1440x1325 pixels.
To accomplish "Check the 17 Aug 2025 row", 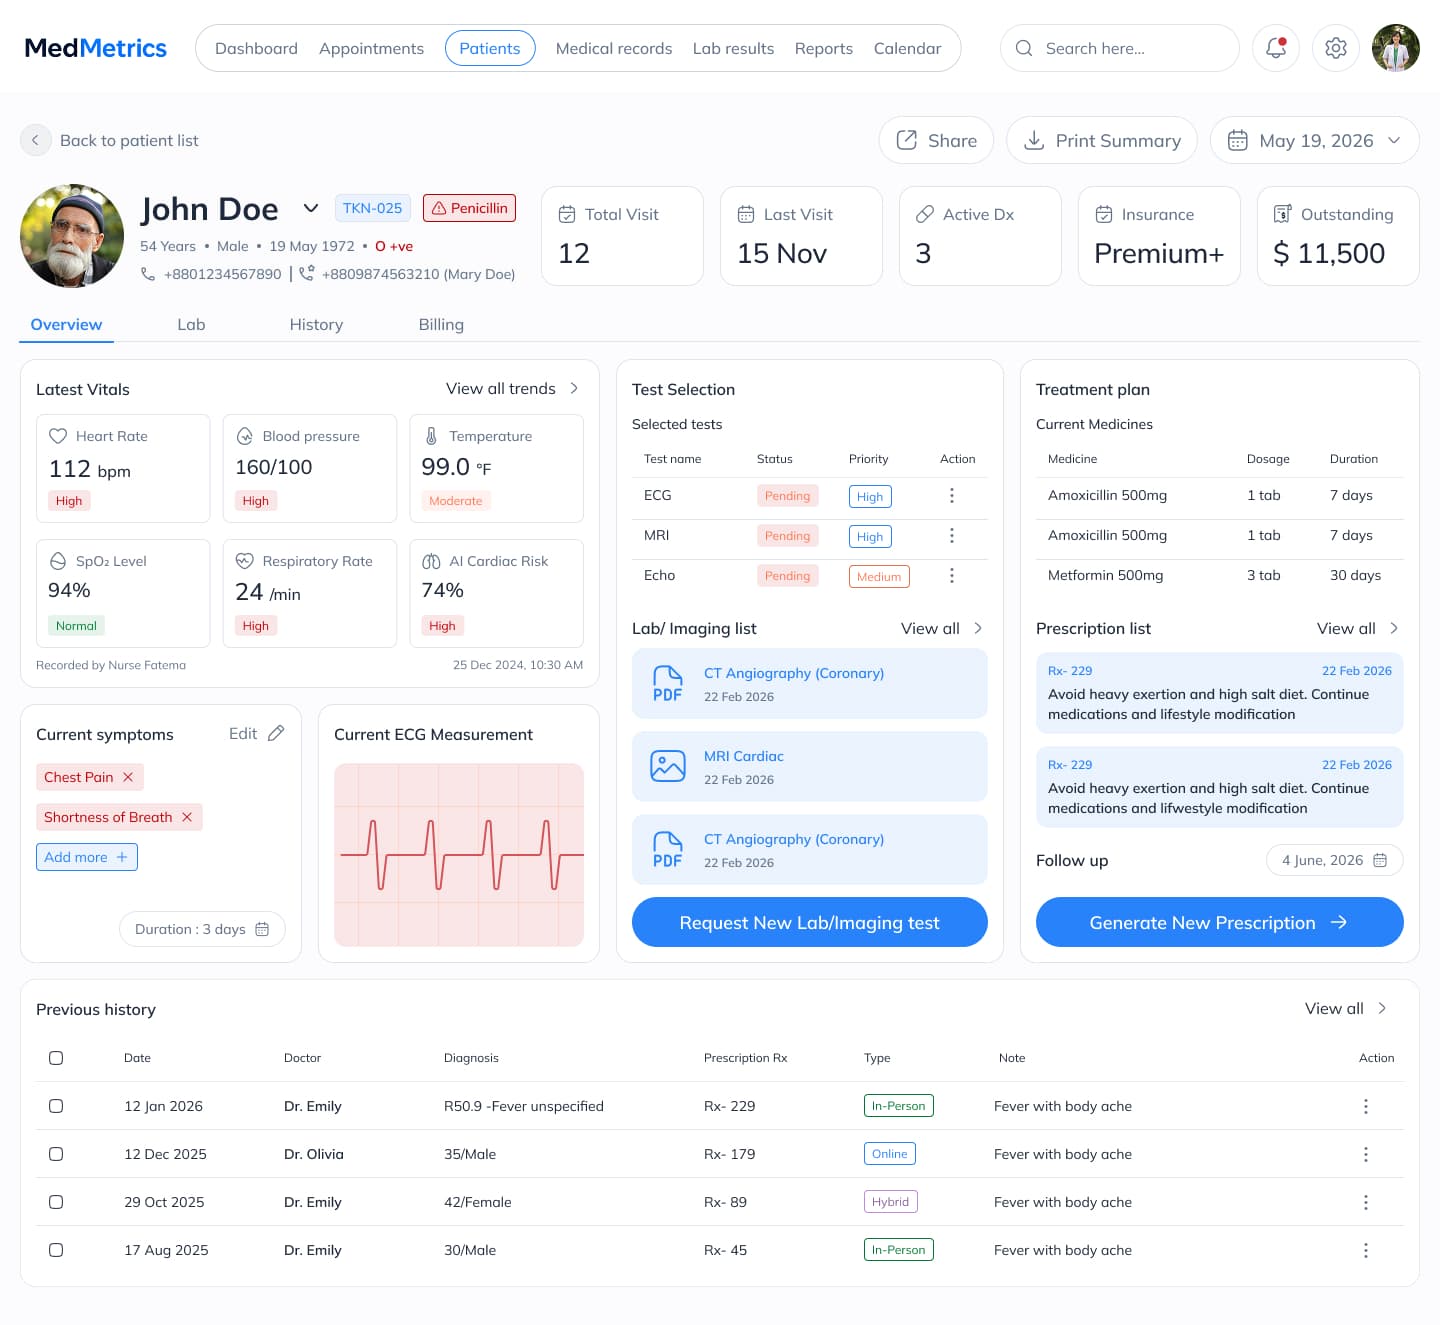I will click(x=56, y=1250).
